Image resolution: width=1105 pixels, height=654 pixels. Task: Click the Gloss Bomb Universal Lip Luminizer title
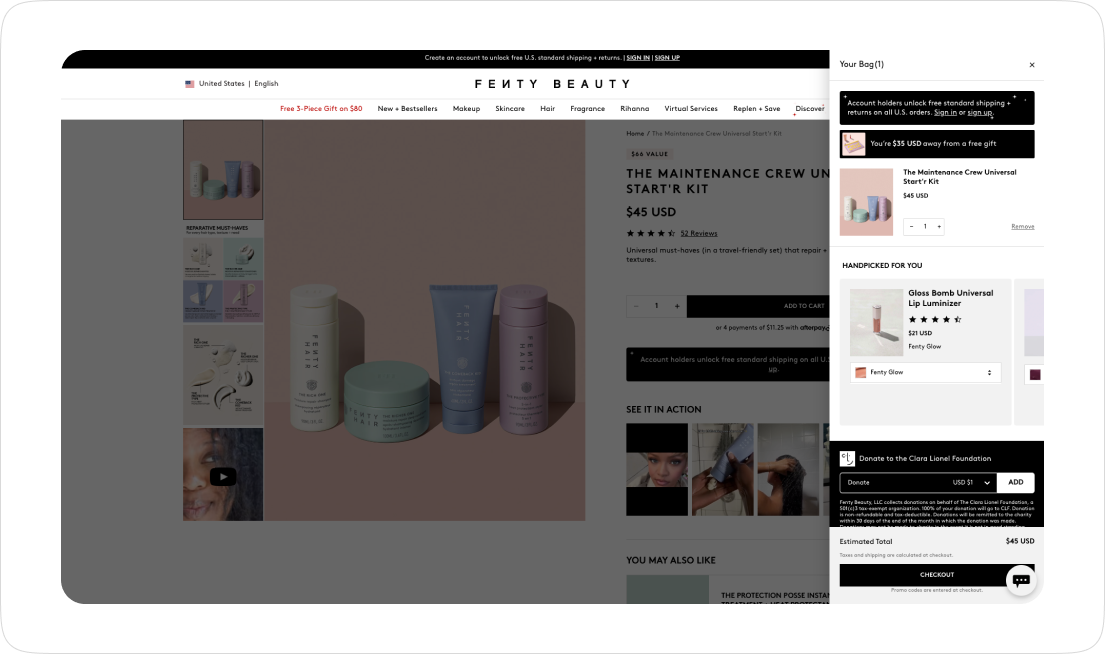point(950,298)
